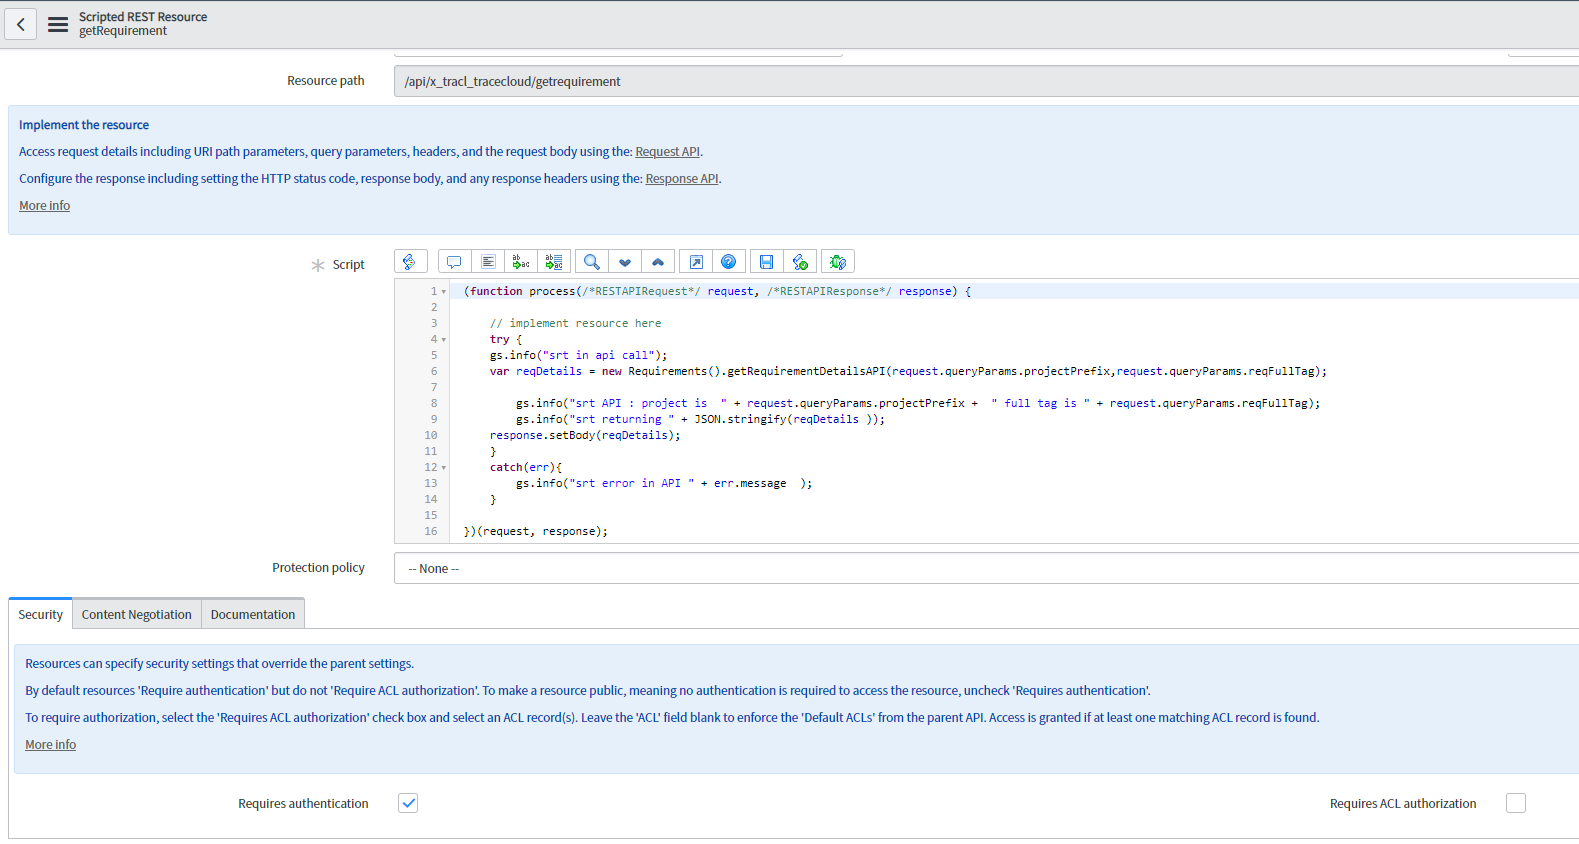
Task: Toggle full screen script editor
Action: (696, 262)
